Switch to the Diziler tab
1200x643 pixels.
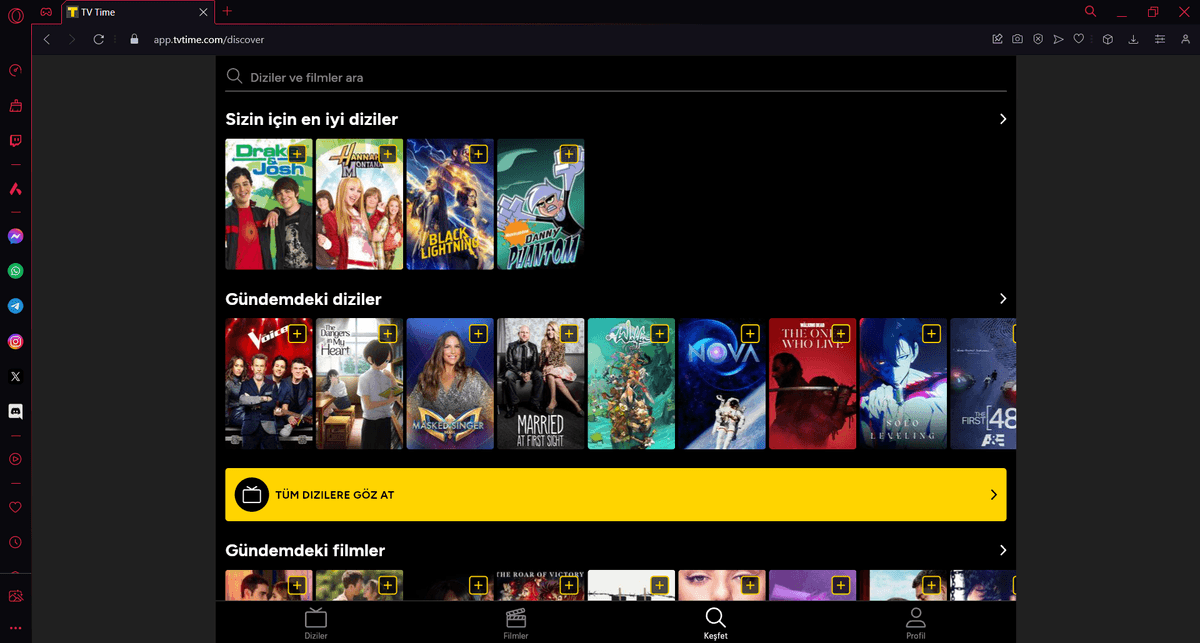click(x=316, y=622)
